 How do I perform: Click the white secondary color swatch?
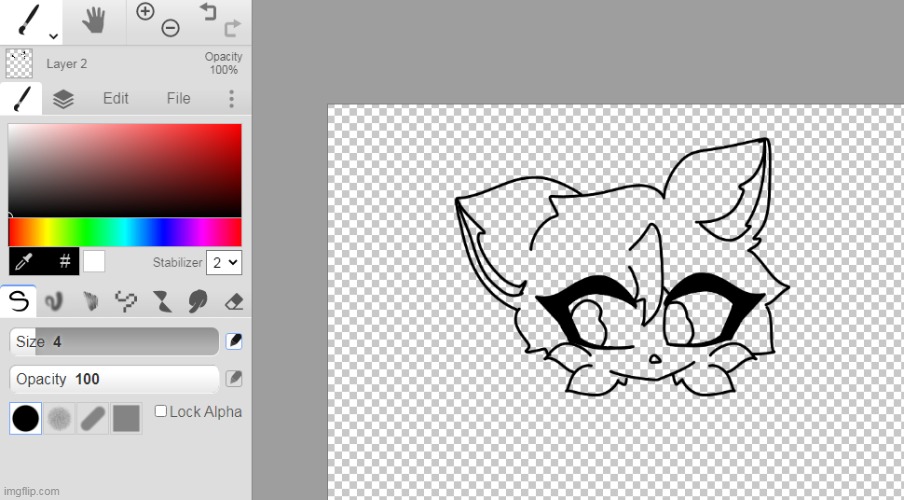pyautogui.click(x=94, y=262)
